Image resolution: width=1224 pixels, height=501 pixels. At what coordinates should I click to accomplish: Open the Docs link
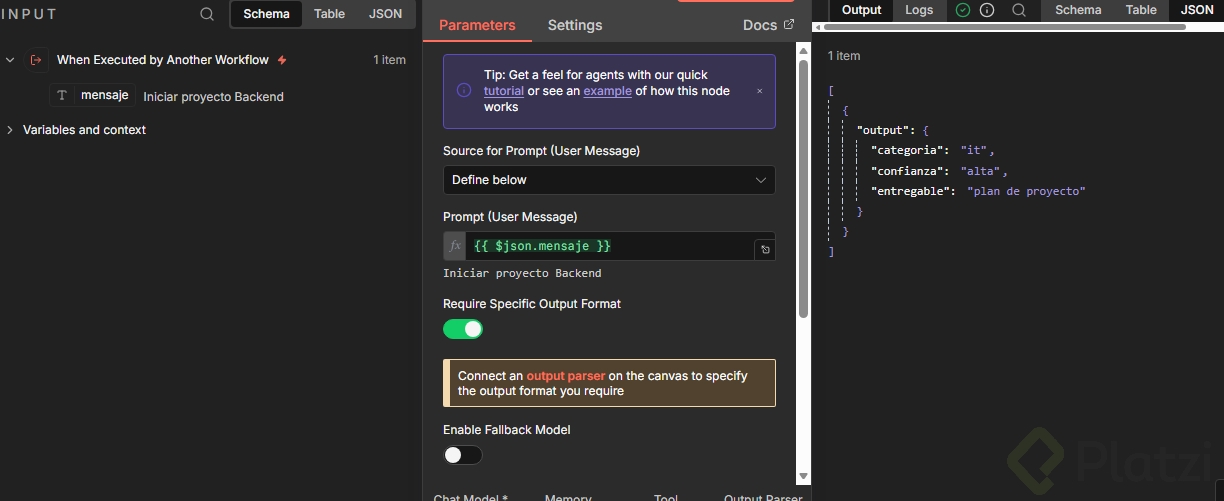(768, 25)
